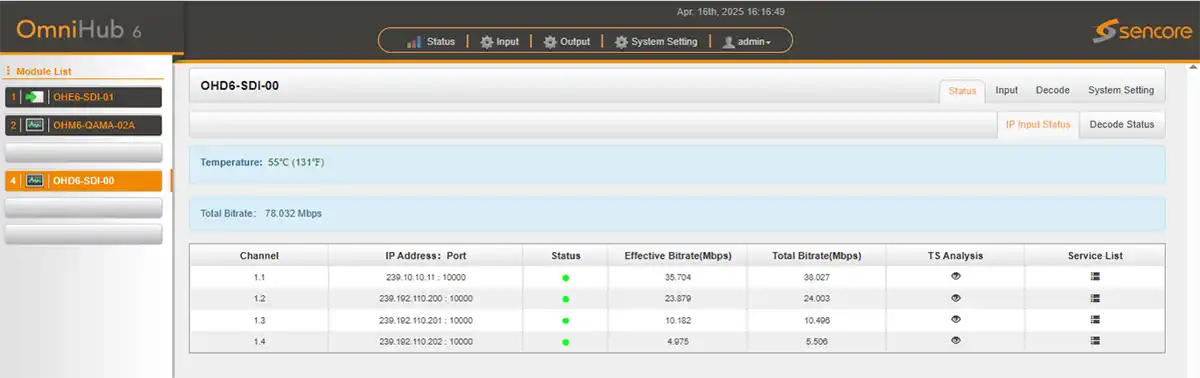Screen dimensions: 1200x378
Task: Click the OHD6-SDI-00 panel title
Action: pyautogui.click(x=239, y=86)
